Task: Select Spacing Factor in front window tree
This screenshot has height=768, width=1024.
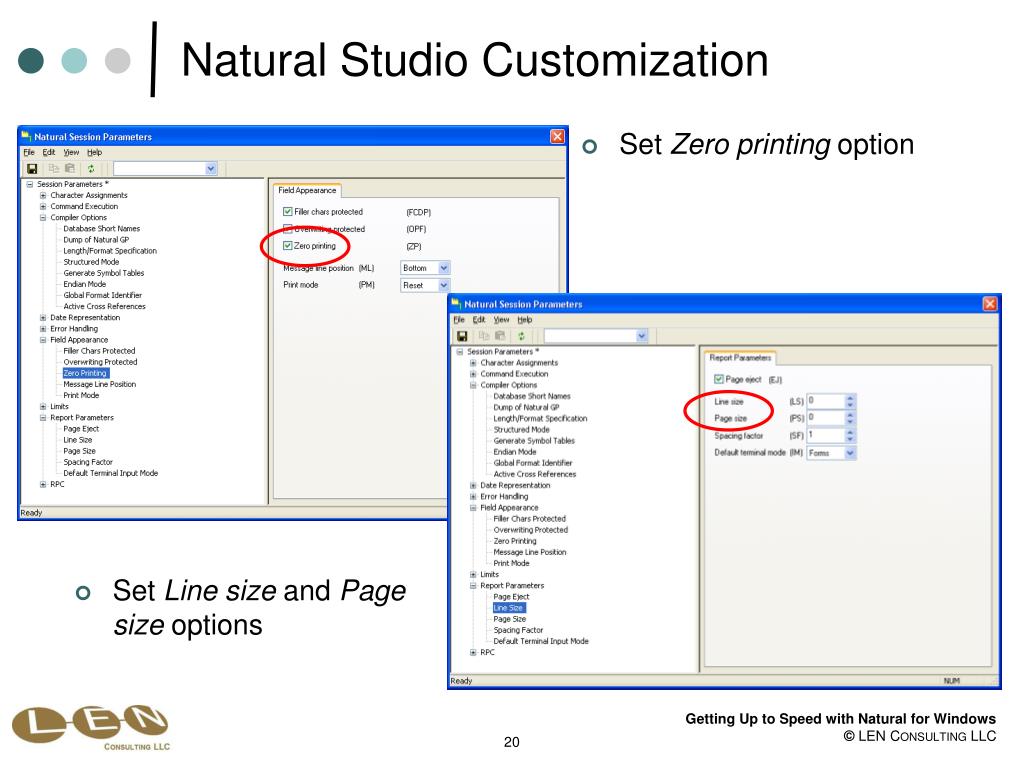Action: coord(518,630)
